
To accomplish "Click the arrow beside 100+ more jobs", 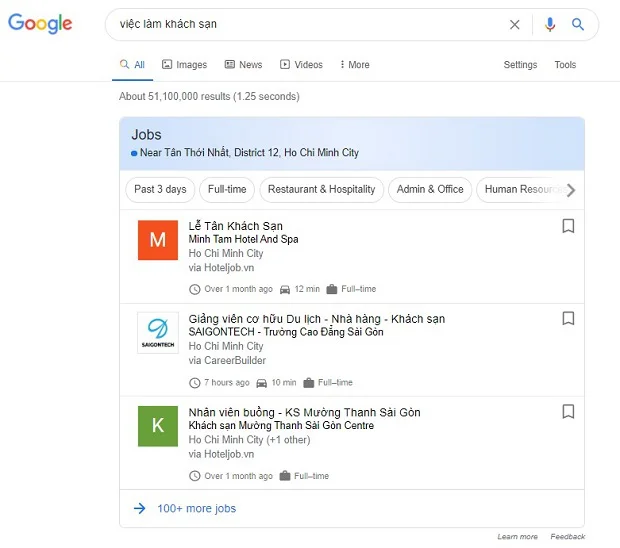I will click(x=140, y=508).
